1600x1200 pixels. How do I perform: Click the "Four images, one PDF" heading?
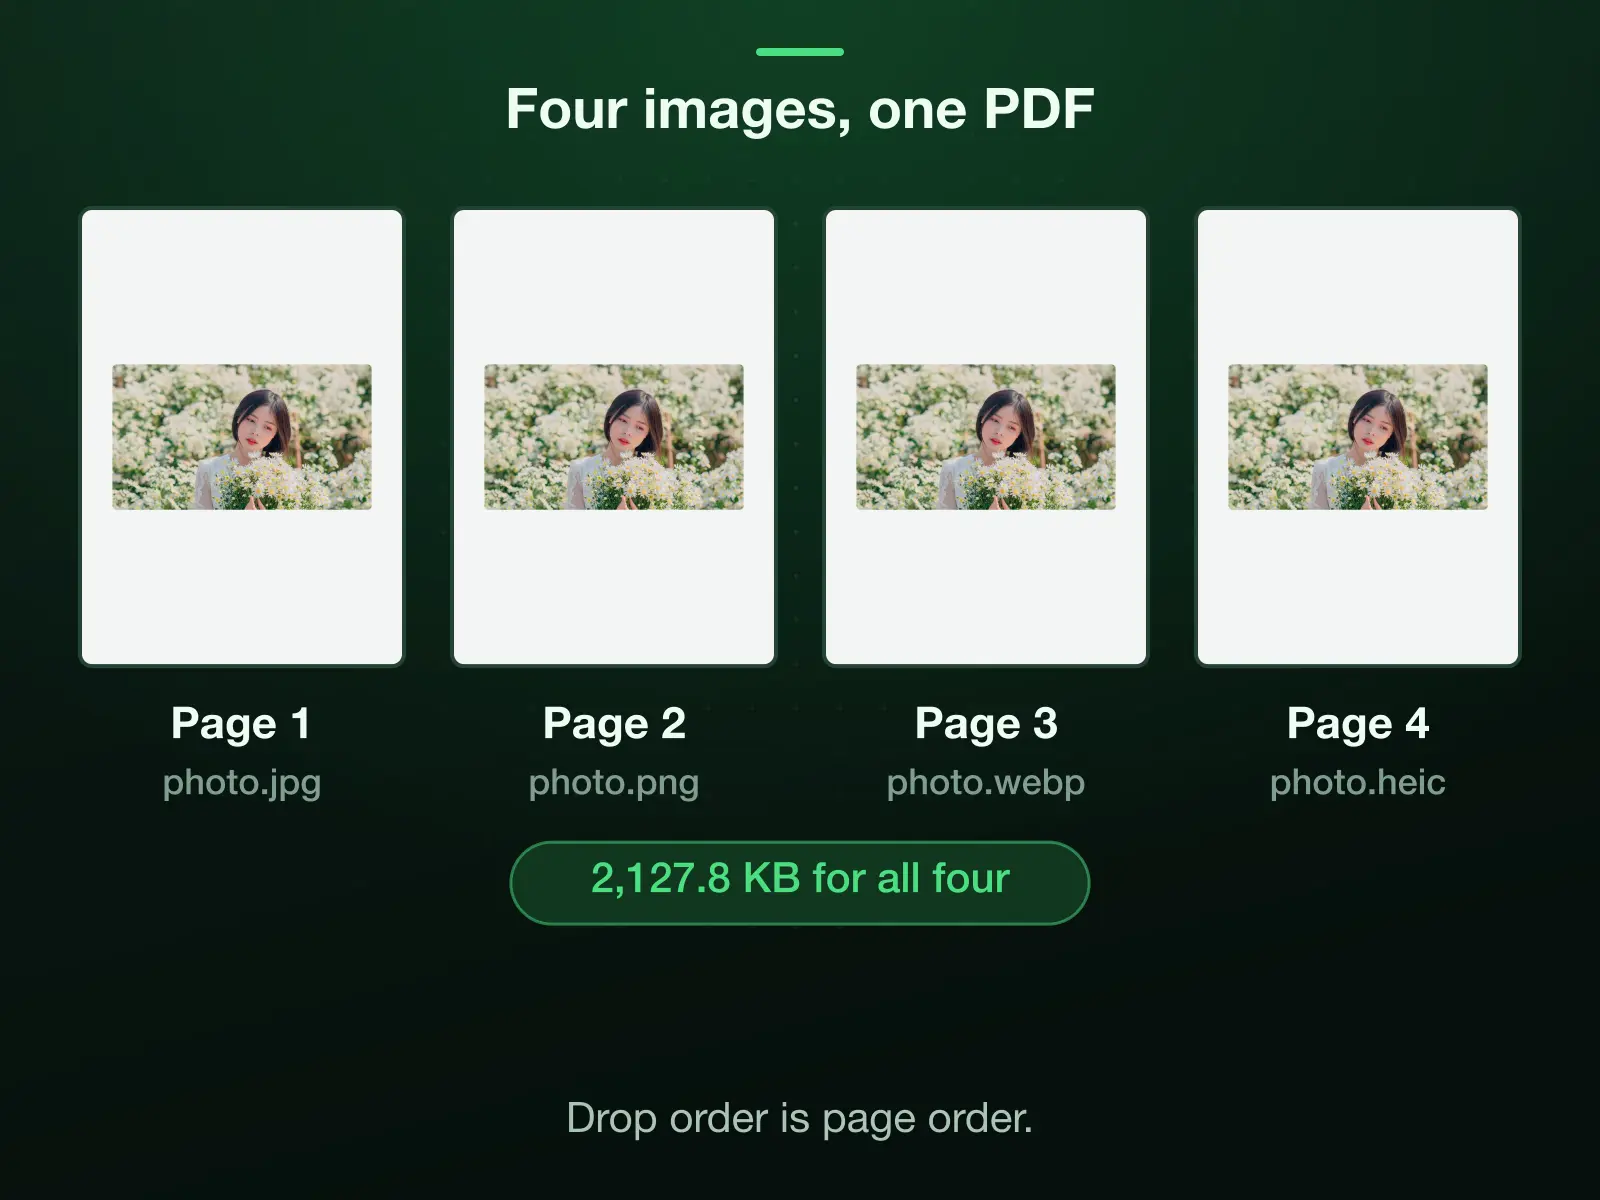click(x=800, y=109)
